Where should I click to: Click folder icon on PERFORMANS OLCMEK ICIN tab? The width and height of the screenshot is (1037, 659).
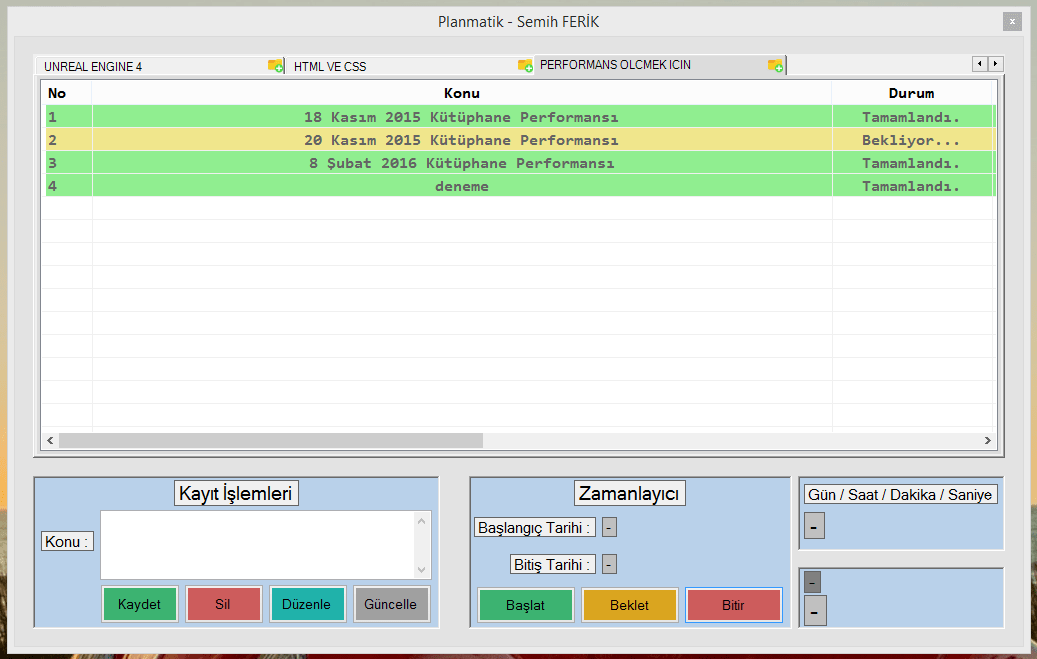[x=775, y=65]
